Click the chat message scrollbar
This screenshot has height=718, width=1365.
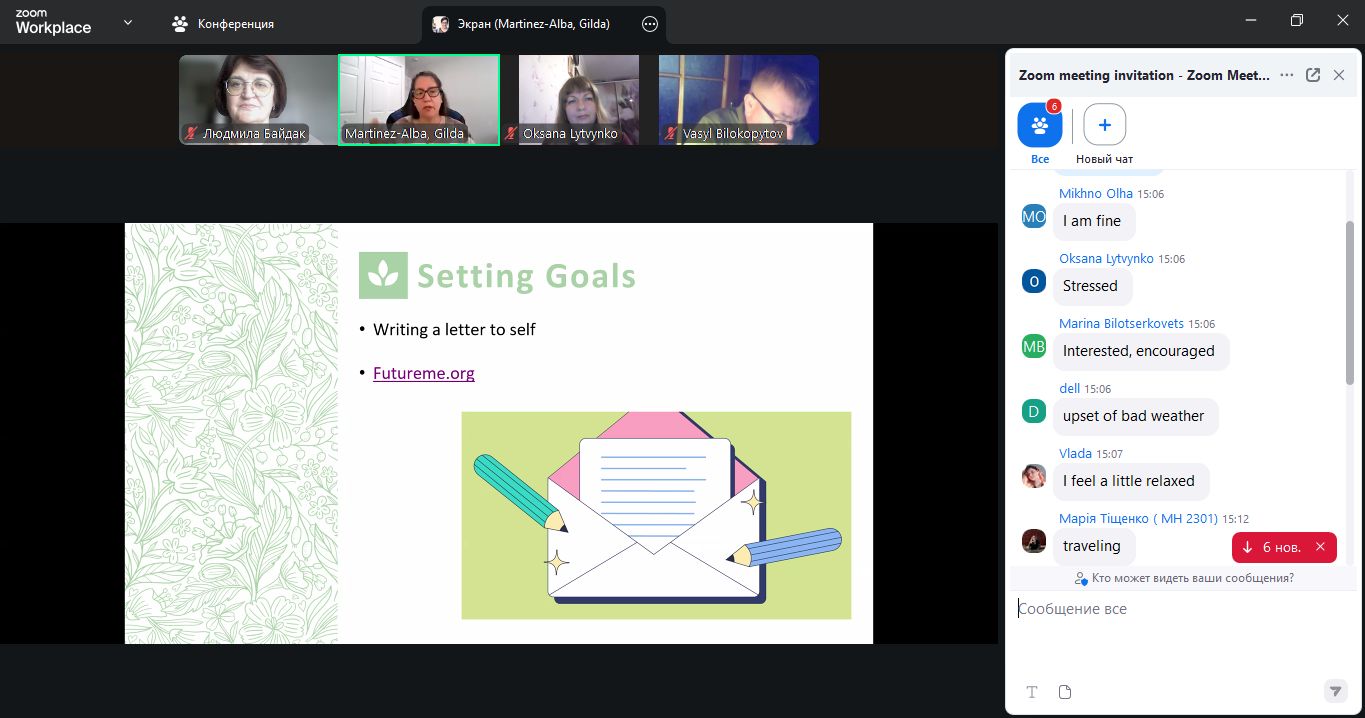tap(1349, 300)
